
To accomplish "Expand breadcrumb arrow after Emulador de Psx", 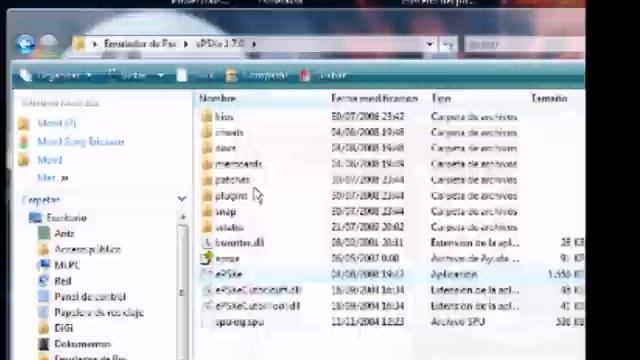I will coord(186,44).
